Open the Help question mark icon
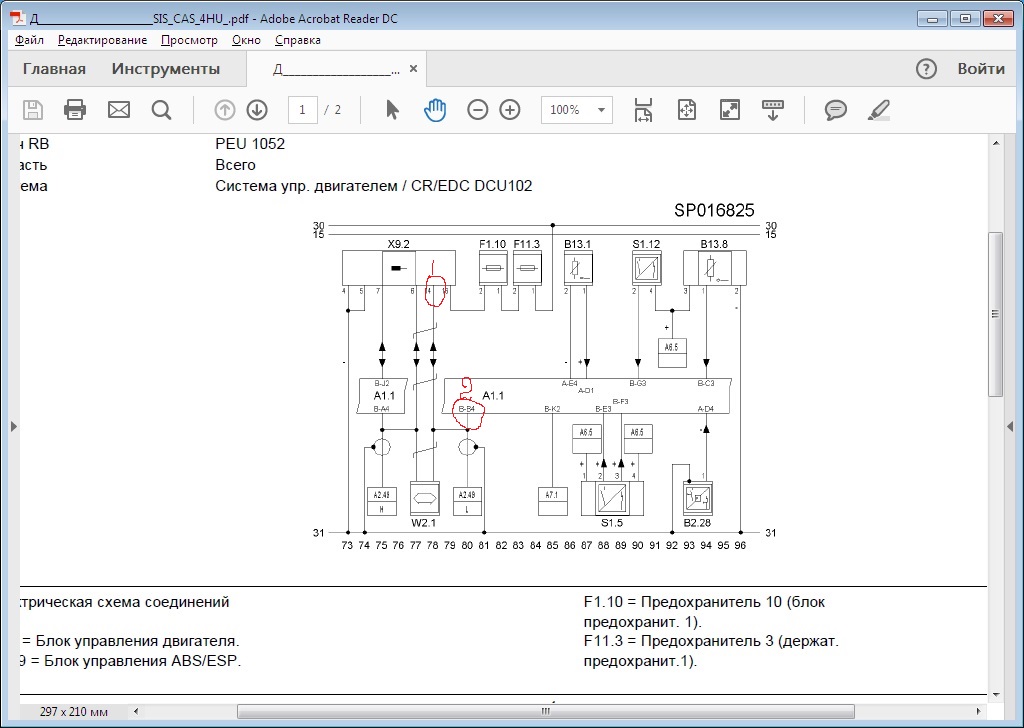Image resolution: width=1024 pixels, height=728 pixels. pyautogui.click(x=926, y=69)
